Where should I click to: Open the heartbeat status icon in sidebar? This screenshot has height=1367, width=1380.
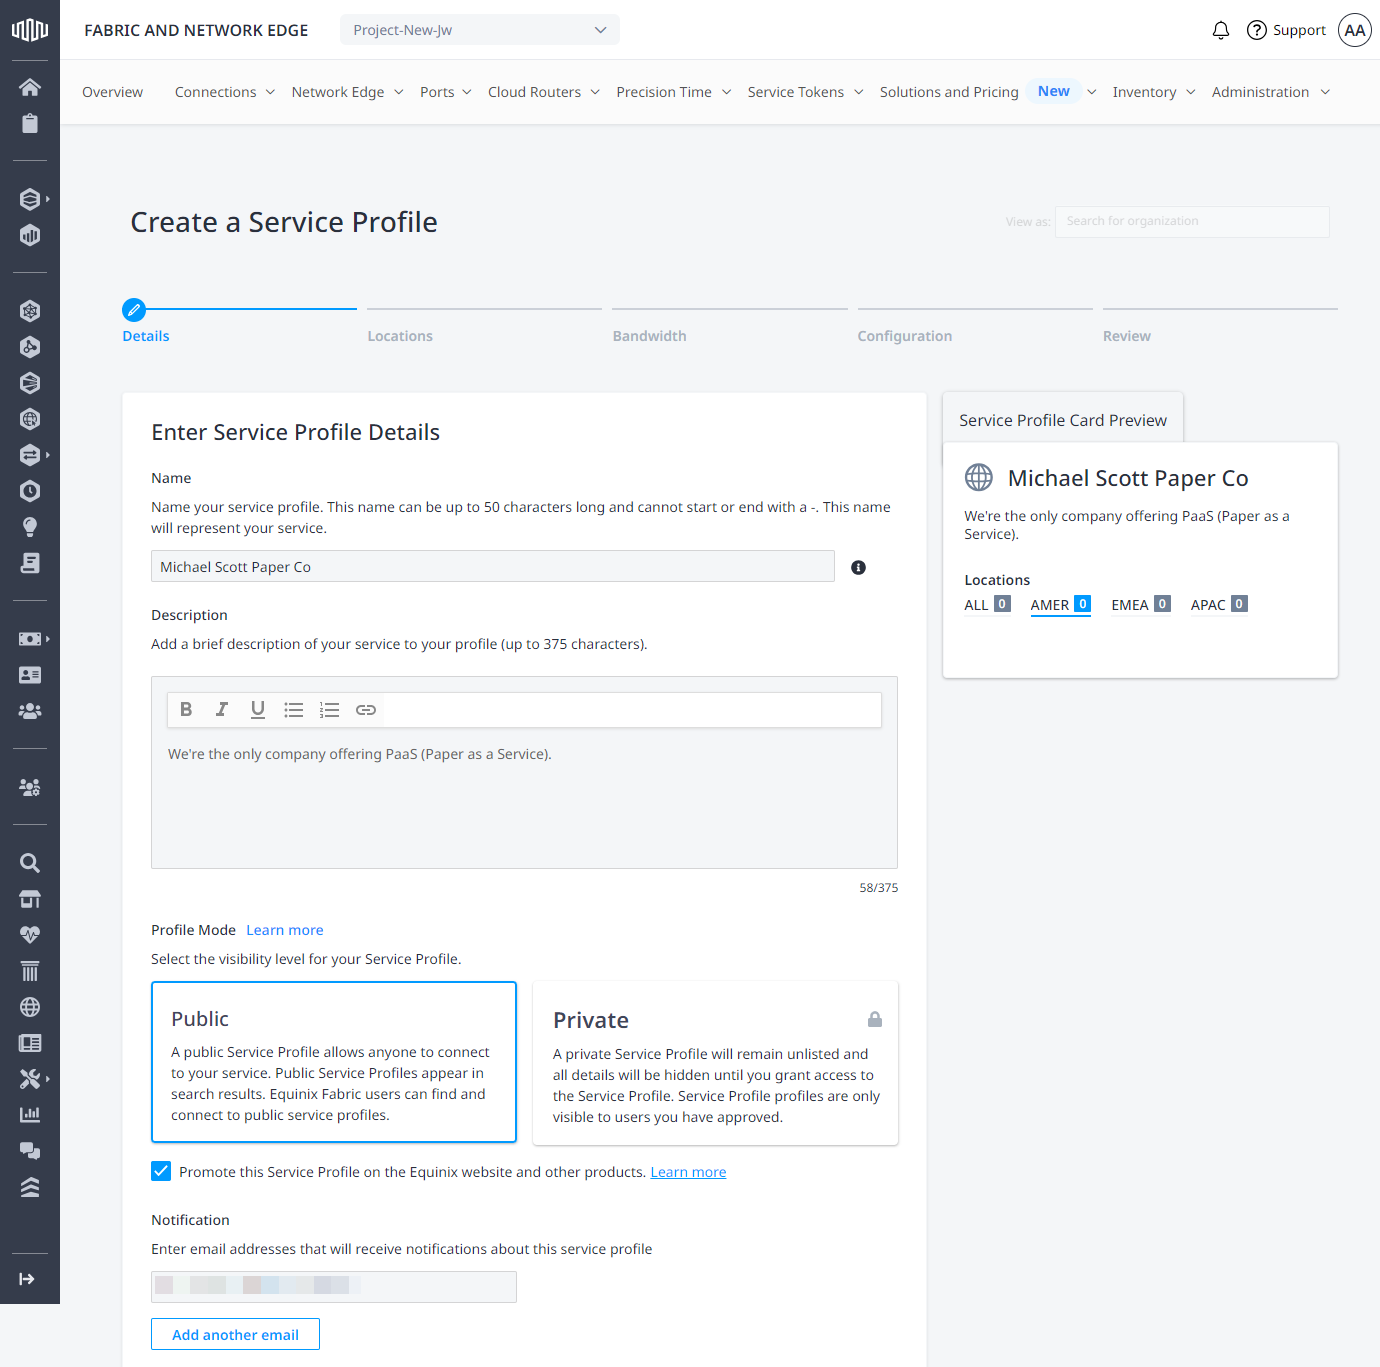tap(30, 935)
